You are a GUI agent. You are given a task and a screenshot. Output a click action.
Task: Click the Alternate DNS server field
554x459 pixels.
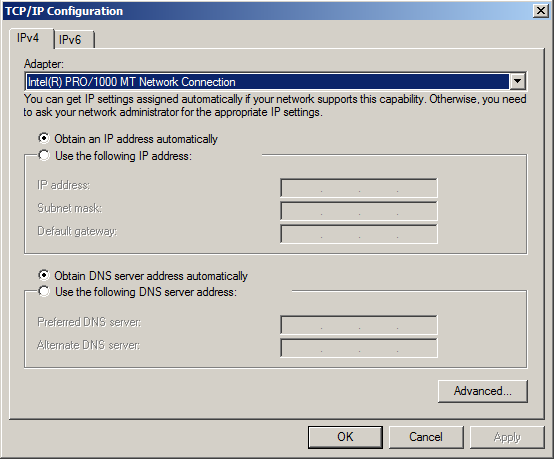[x=359, y=348]
